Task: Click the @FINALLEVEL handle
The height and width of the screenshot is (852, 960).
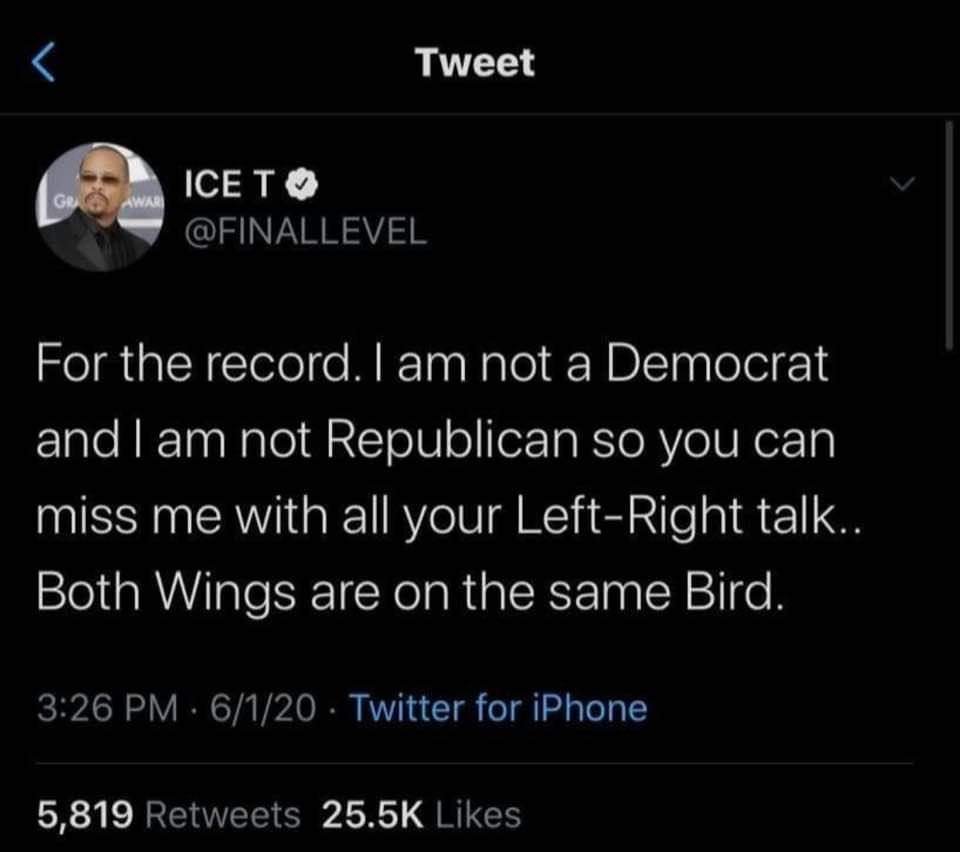Action: point(305,232)
